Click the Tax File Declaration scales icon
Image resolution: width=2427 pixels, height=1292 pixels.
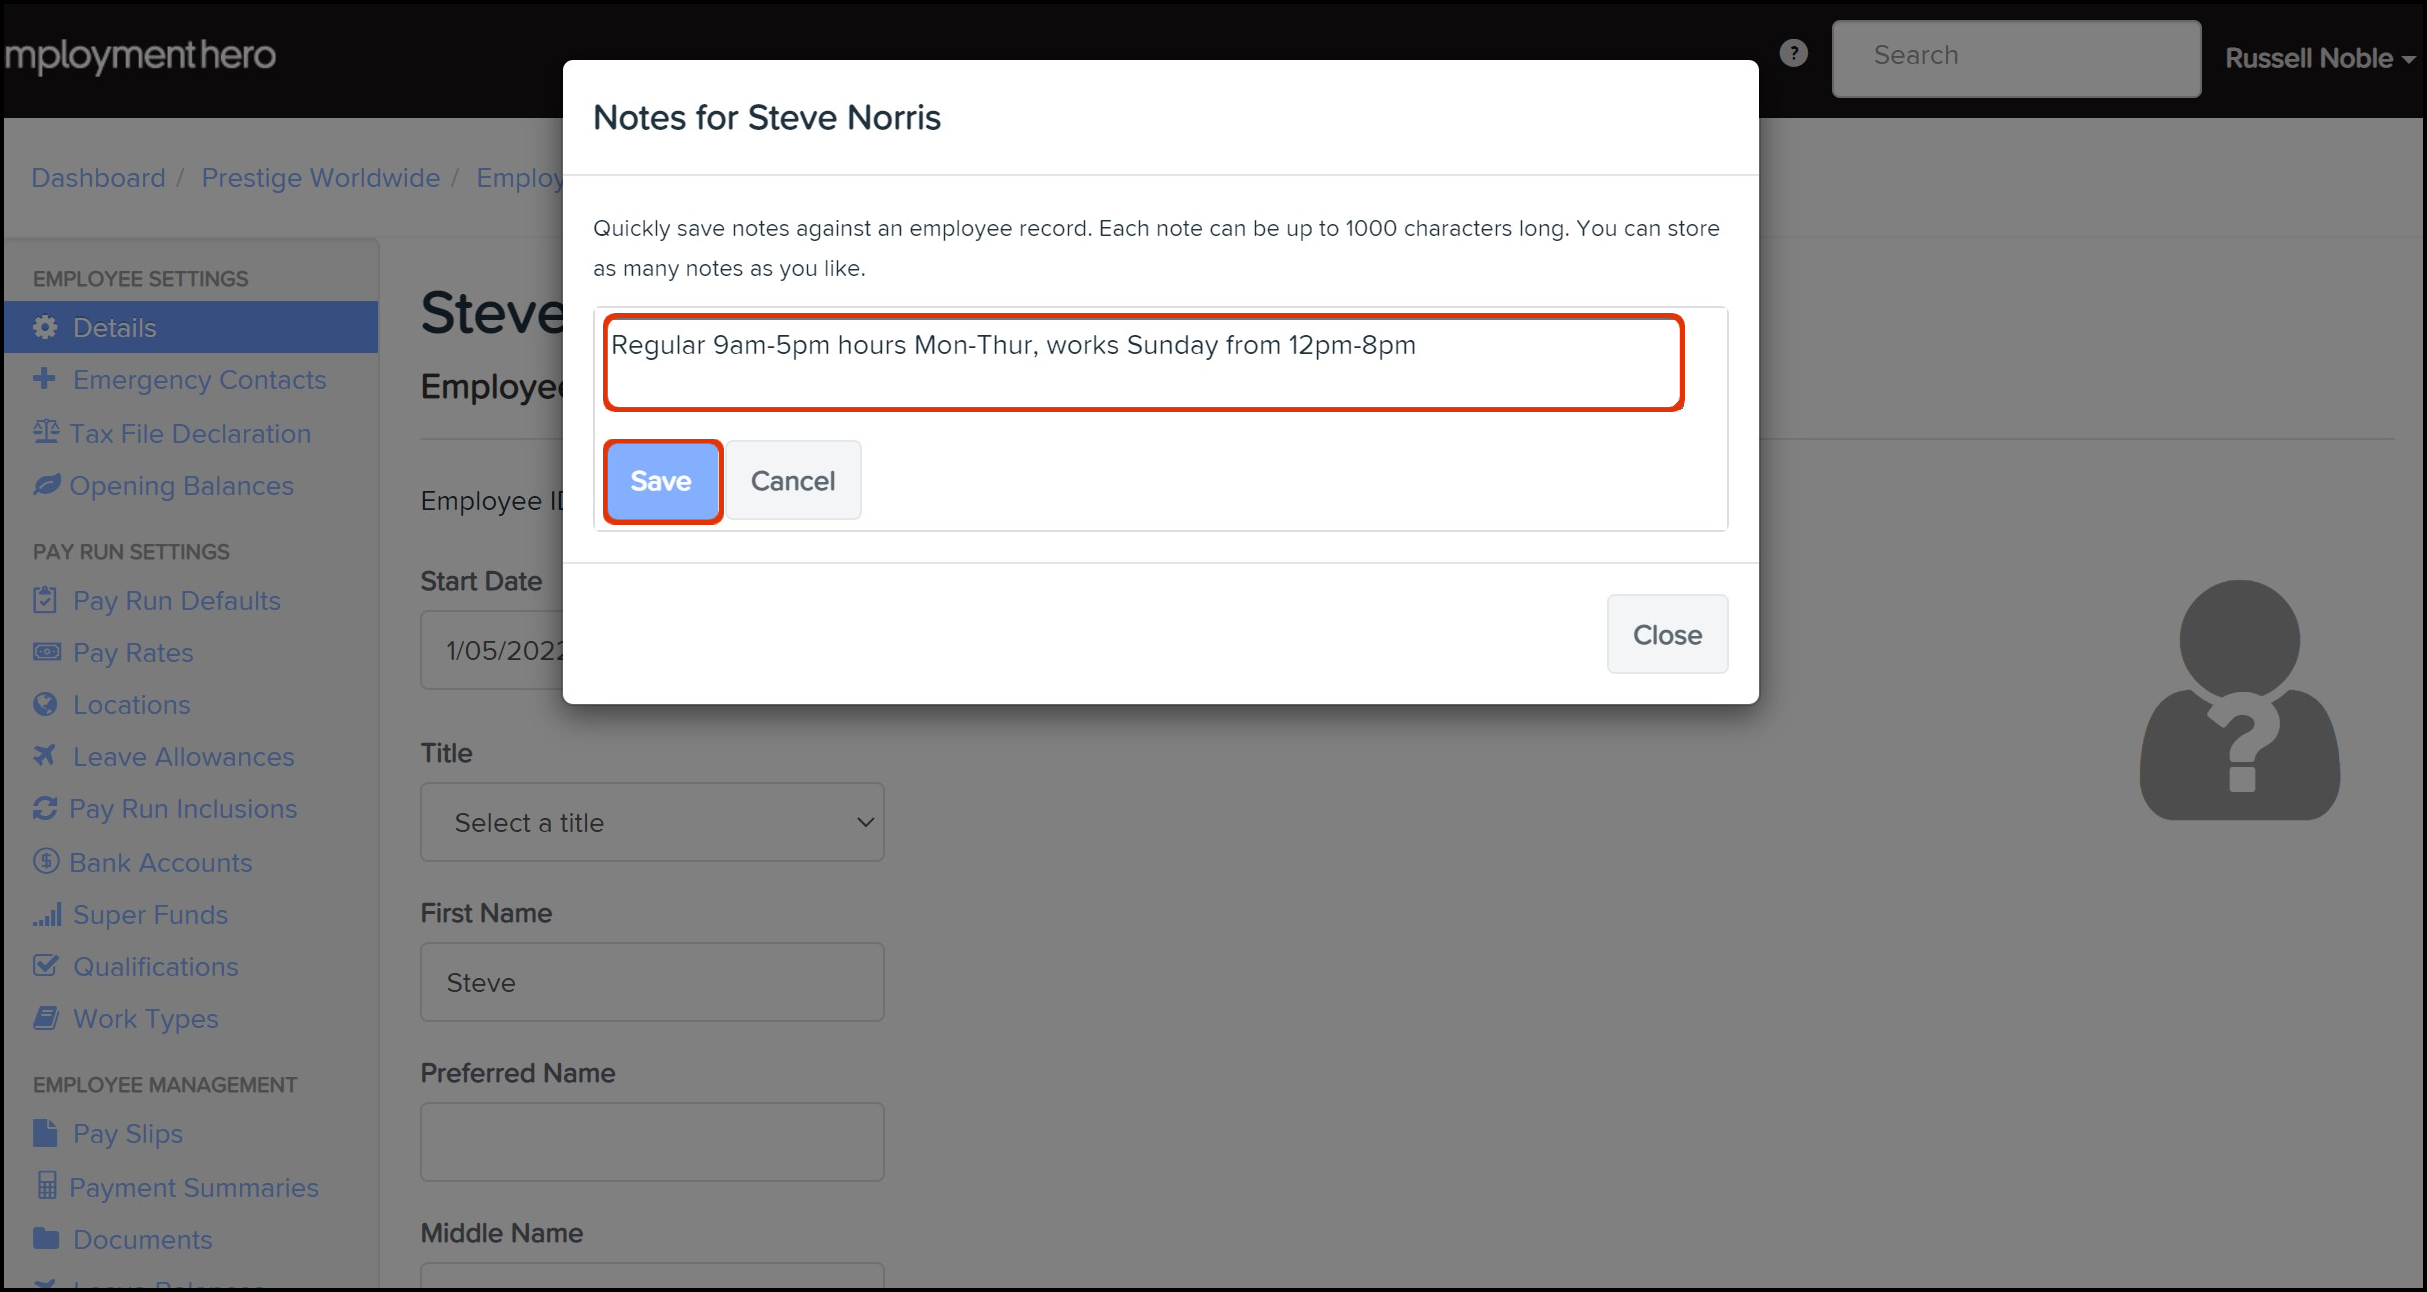click(x=46, y=432)
